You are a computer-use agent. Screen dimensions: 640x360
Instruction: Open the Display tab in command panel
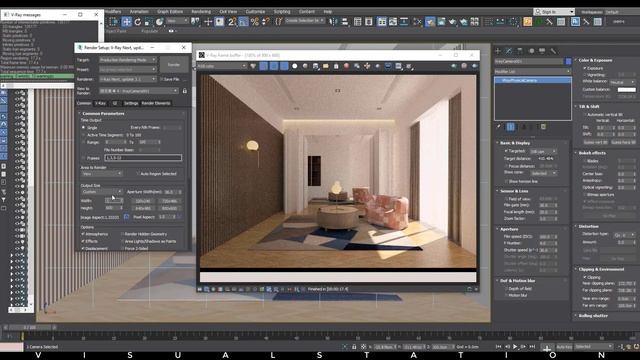(x=542, y=51)
